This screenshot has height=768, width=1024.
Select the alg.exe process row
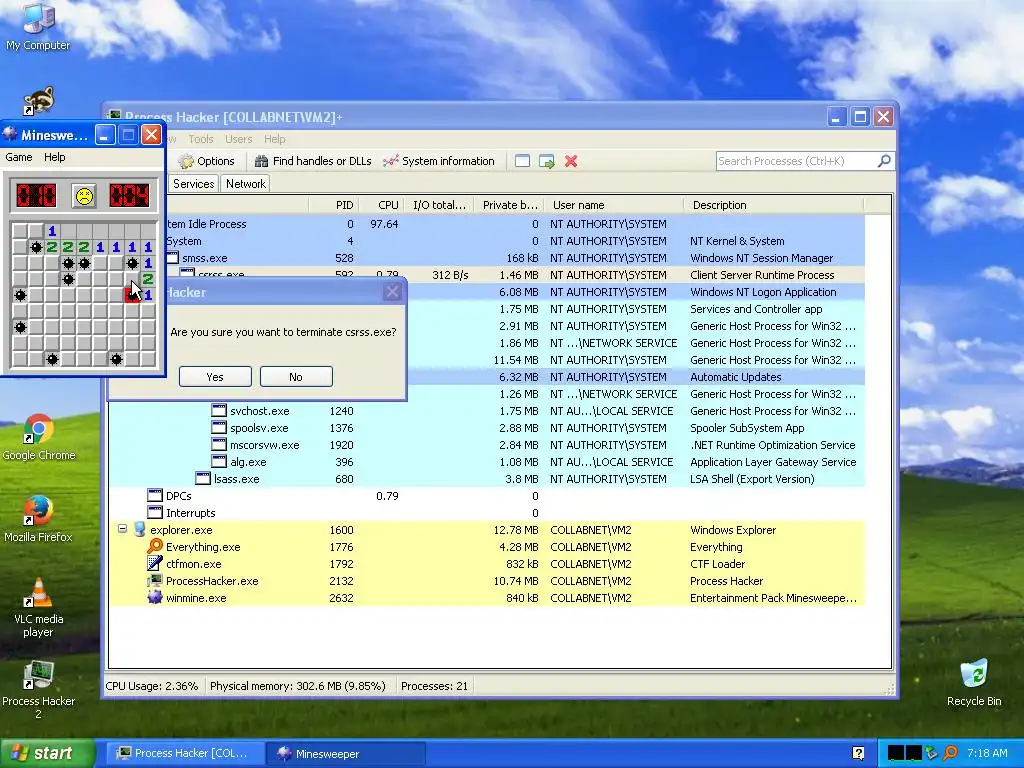click(487, 462)
